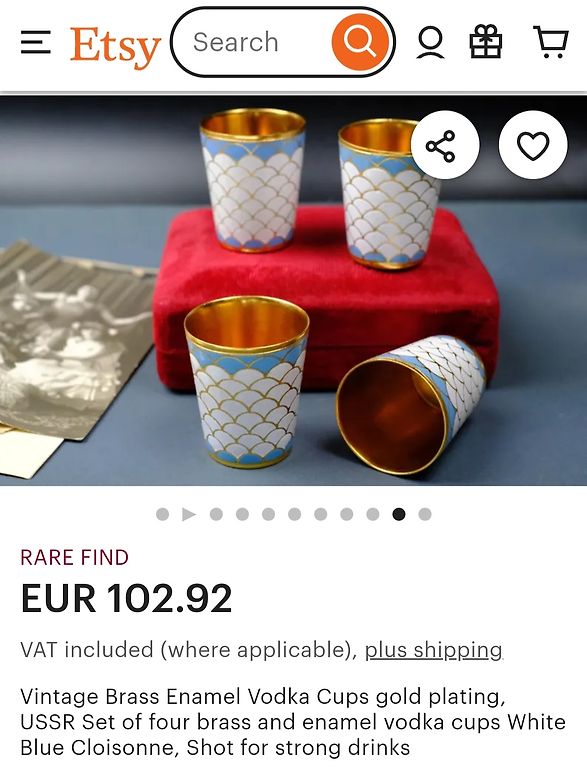Select the last carousel dot

[425, 514]
